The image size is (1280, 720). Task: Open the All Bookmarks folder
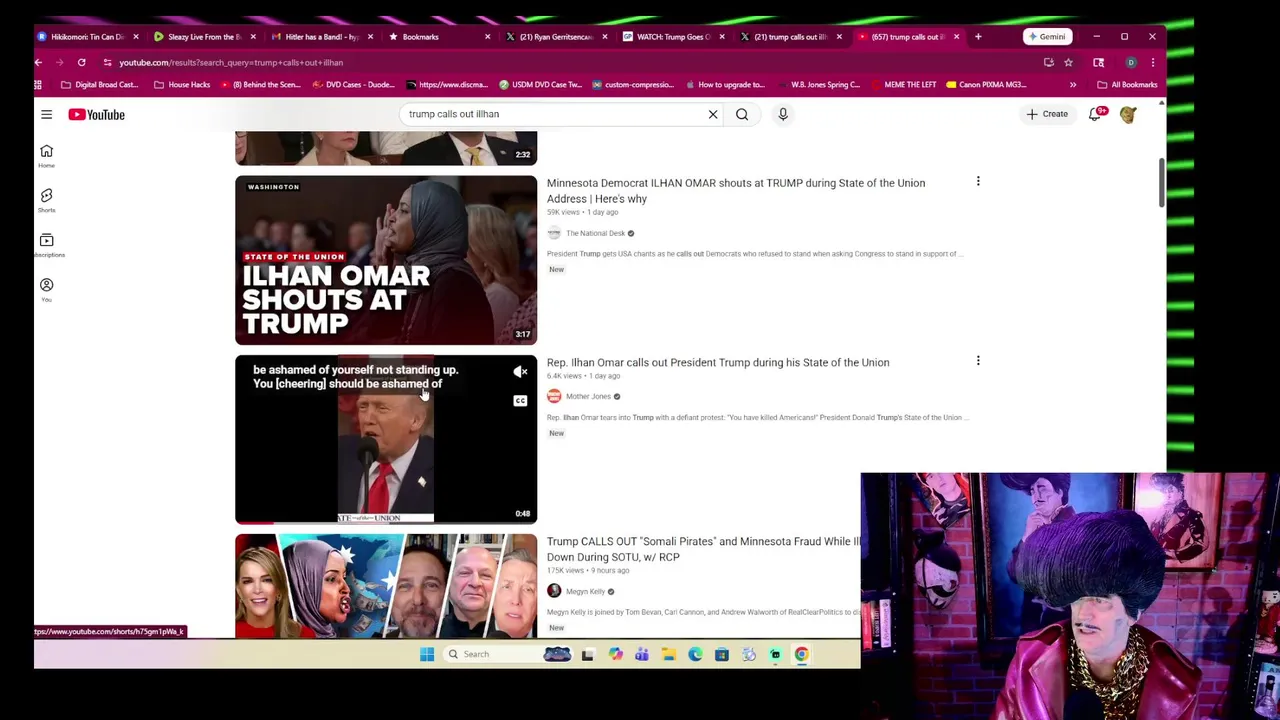1127,85
